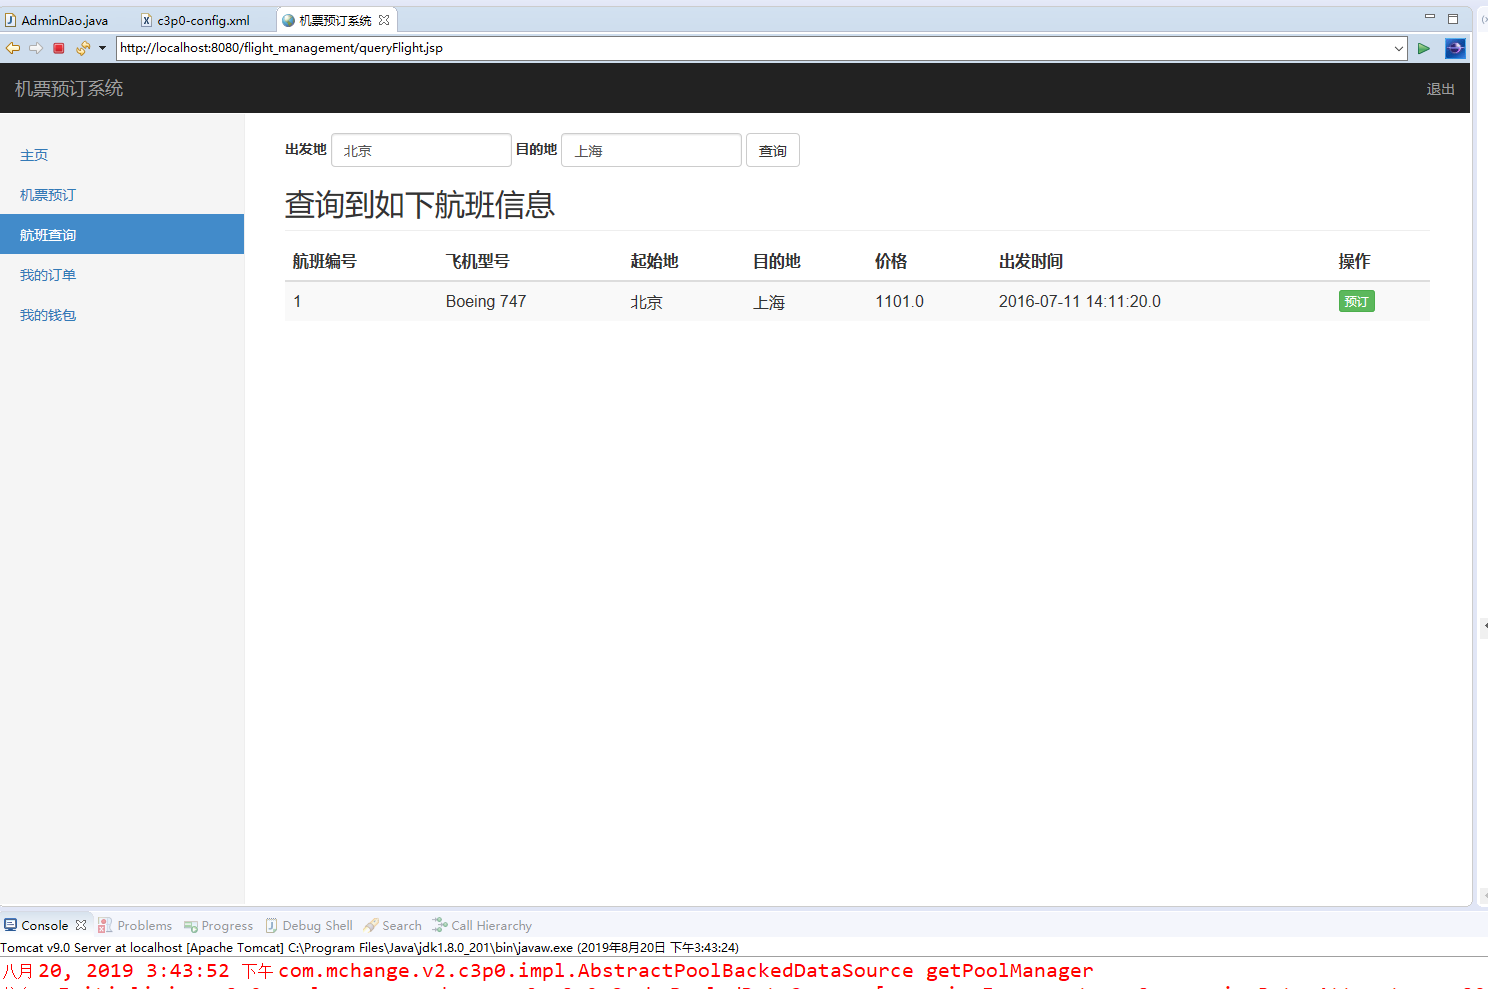Switch to the AdminDao.java tab
This screenshot has height=989, width=1488.
(64, 18)
